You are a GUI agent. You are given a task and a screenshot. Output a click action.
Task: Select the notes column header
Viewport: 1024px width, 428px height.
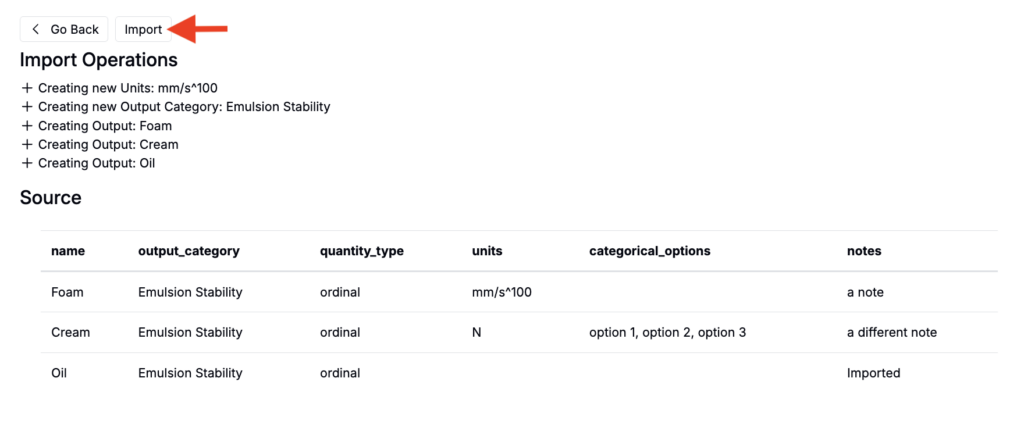click(864, 251)
